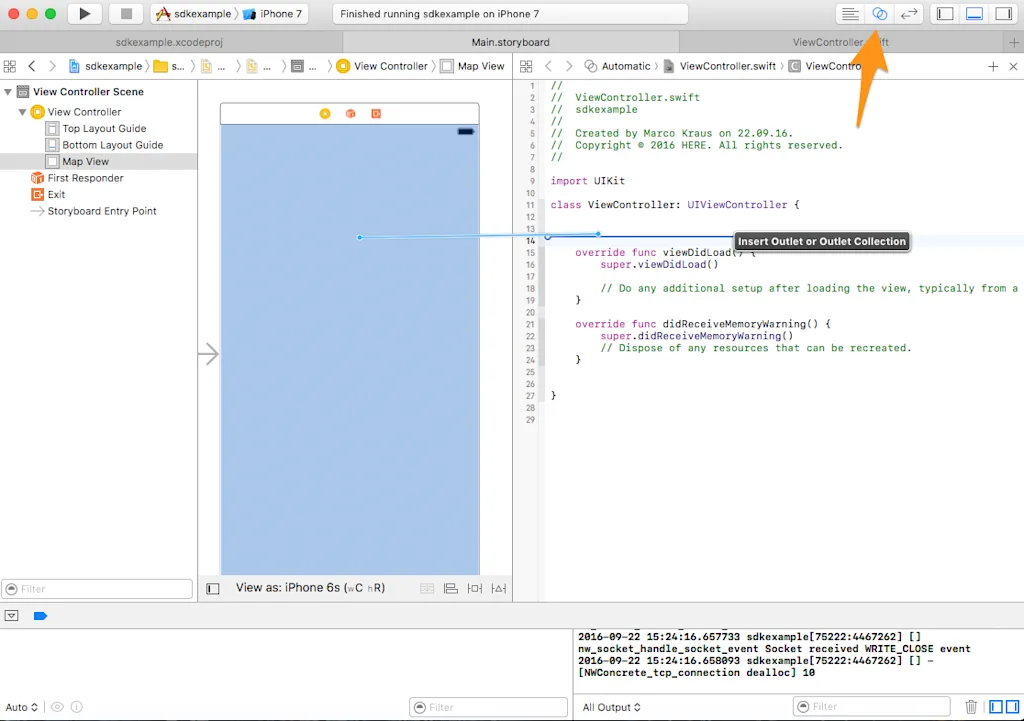Open sdkexample project in jump bar
Image resolution: width=1024 pixels, height=721 pixels.
106,66
